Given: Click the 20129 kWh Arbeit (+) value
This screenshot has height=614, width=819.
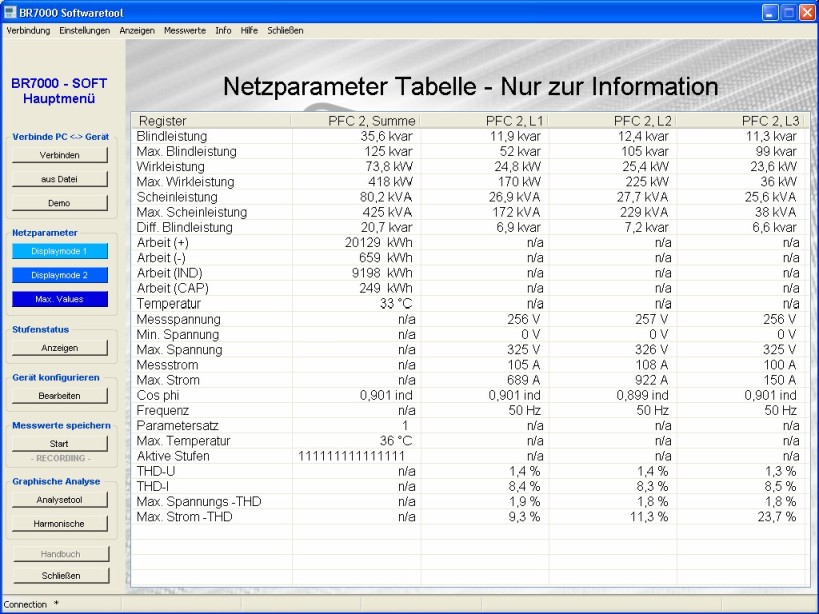Looking at the screenshot, I should click(x=379, y=242).
